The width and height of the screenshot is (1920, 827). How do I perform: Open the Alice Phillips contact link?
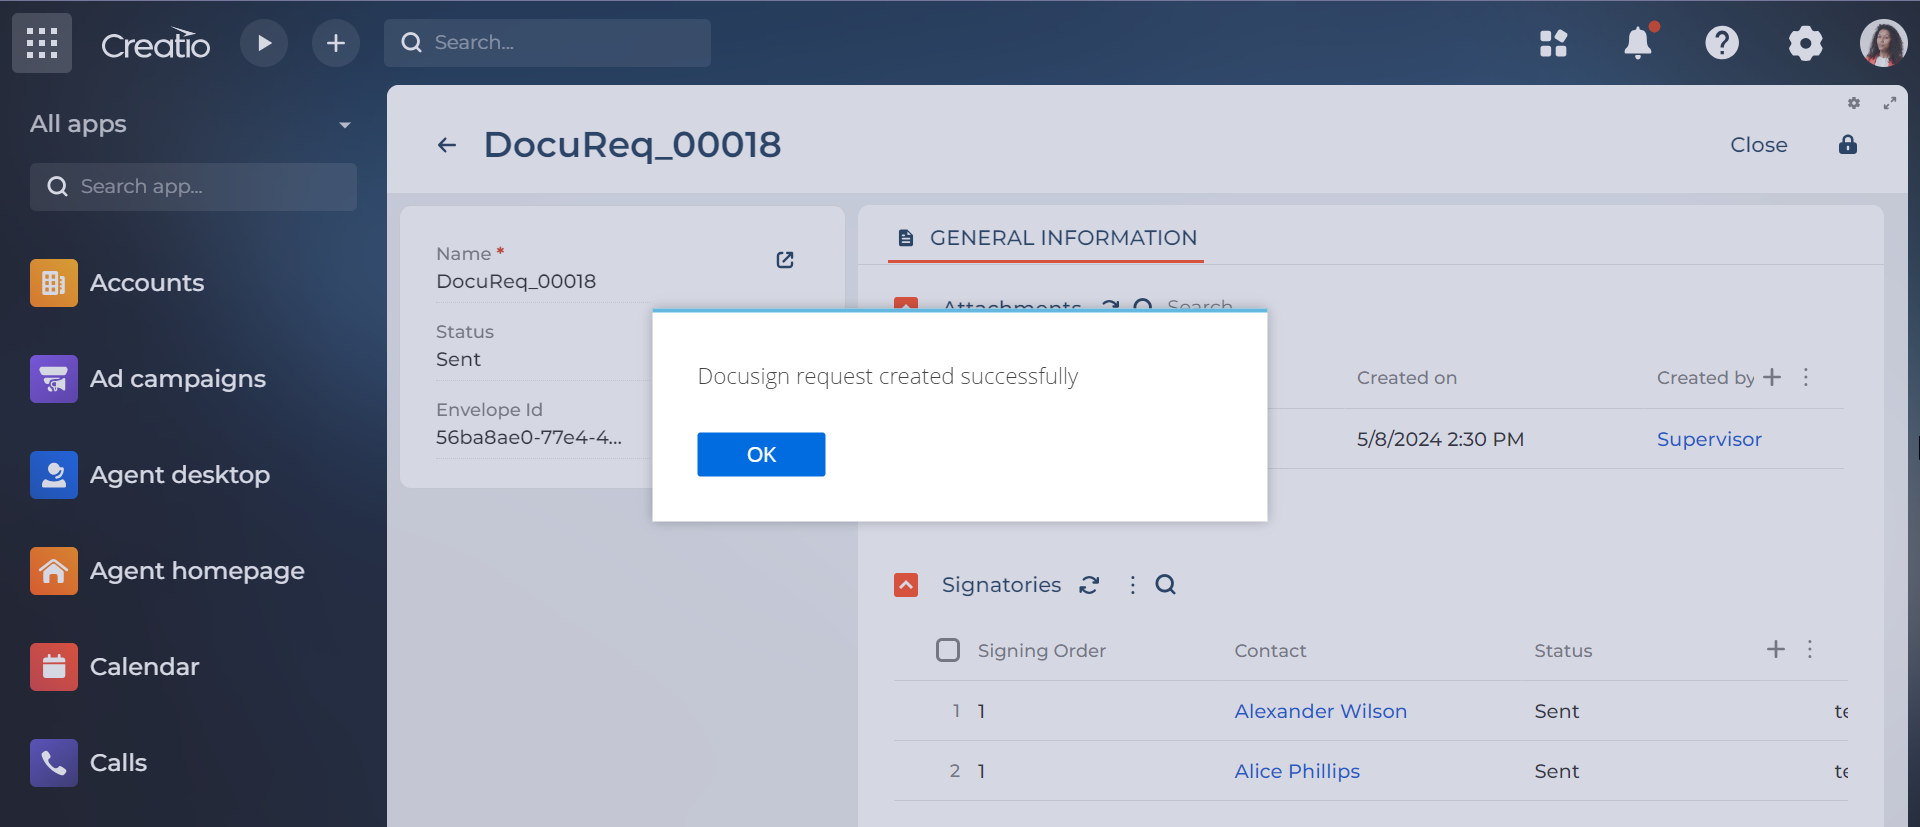(x=1297, y=771)
